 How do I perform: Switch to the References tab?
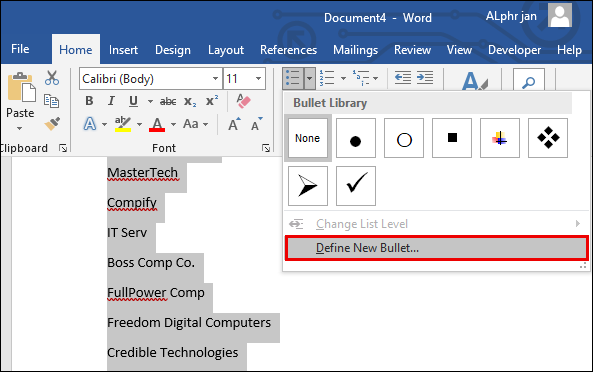tap(288, 50)
